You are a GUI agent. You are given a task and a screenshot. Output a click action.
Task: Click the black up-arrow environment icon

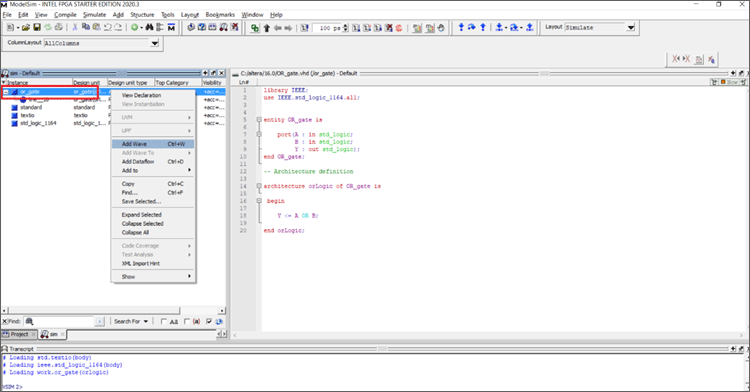pyautogui.click(x=267, y=28)
